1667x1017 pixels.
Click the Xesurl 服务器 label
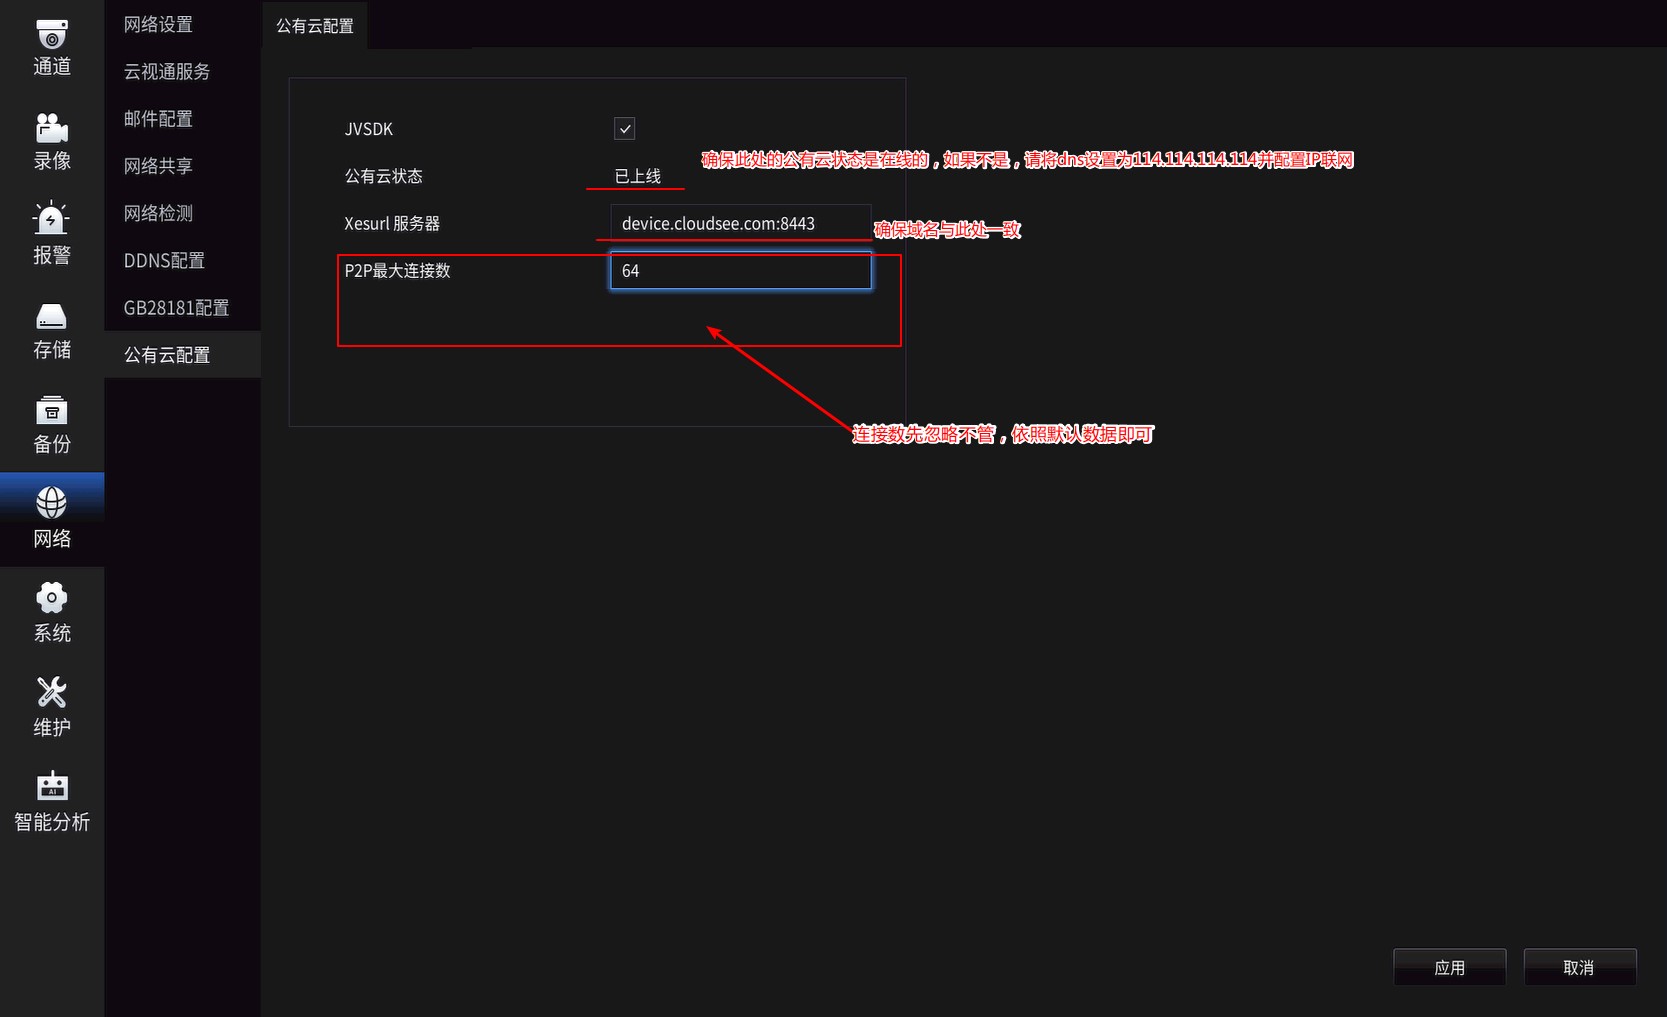[392, 223]
